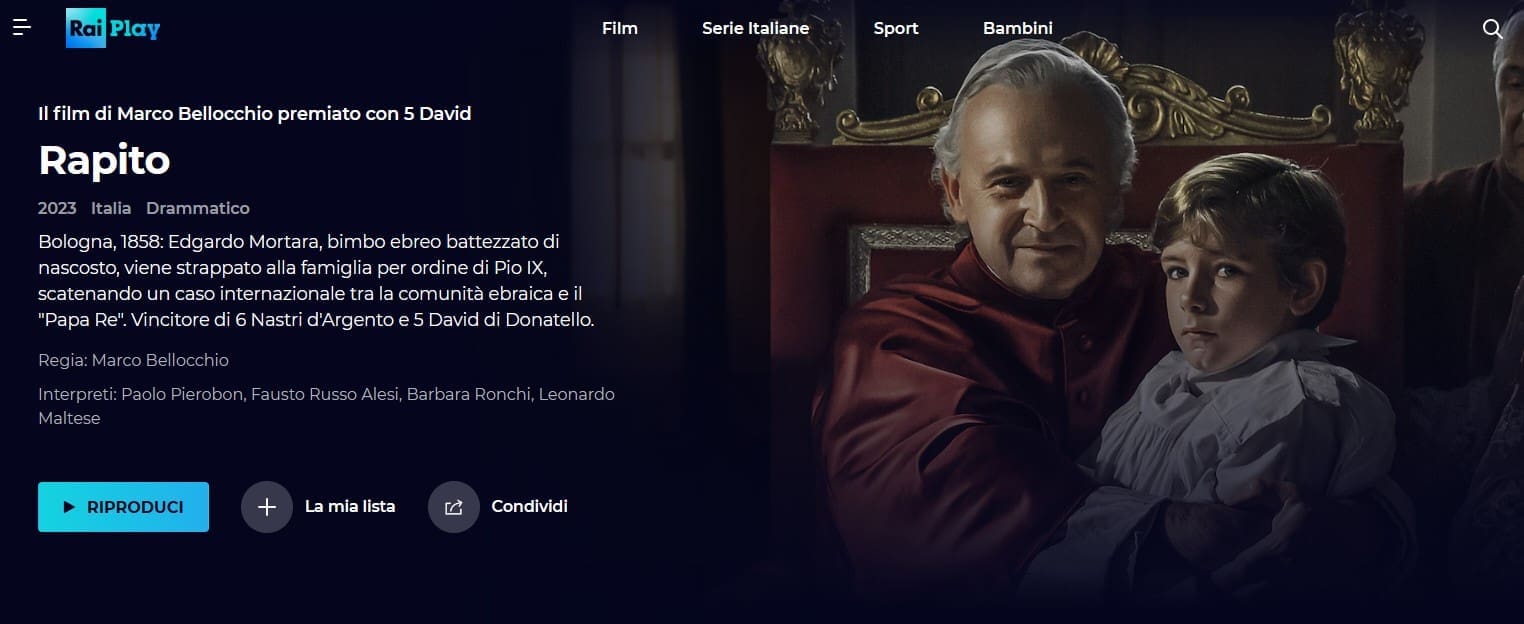Click the Rapito film title
Image resolution: width=1524 pixels, height=624 pixels.
coord(104,160)
